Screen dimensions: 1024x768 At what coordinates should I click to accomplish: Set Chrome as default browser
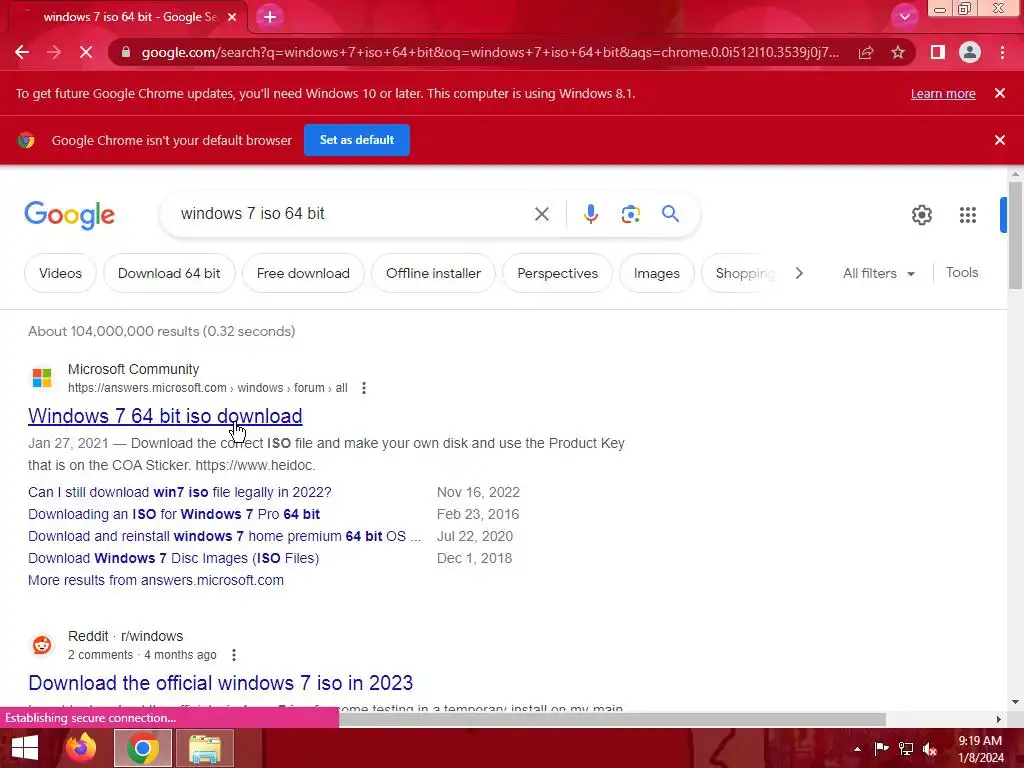(357, 140)
